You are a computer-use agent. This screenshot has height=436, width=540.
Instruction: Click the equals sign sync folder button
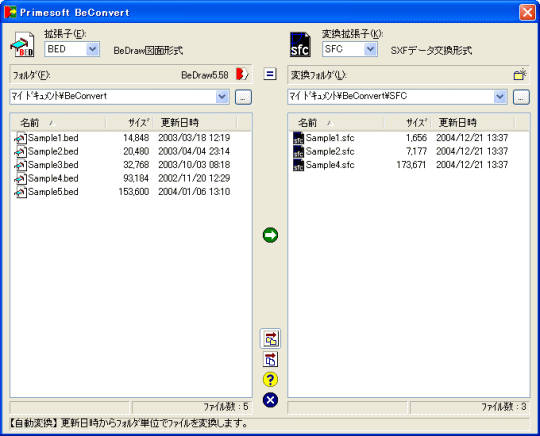tap(270, 74)
